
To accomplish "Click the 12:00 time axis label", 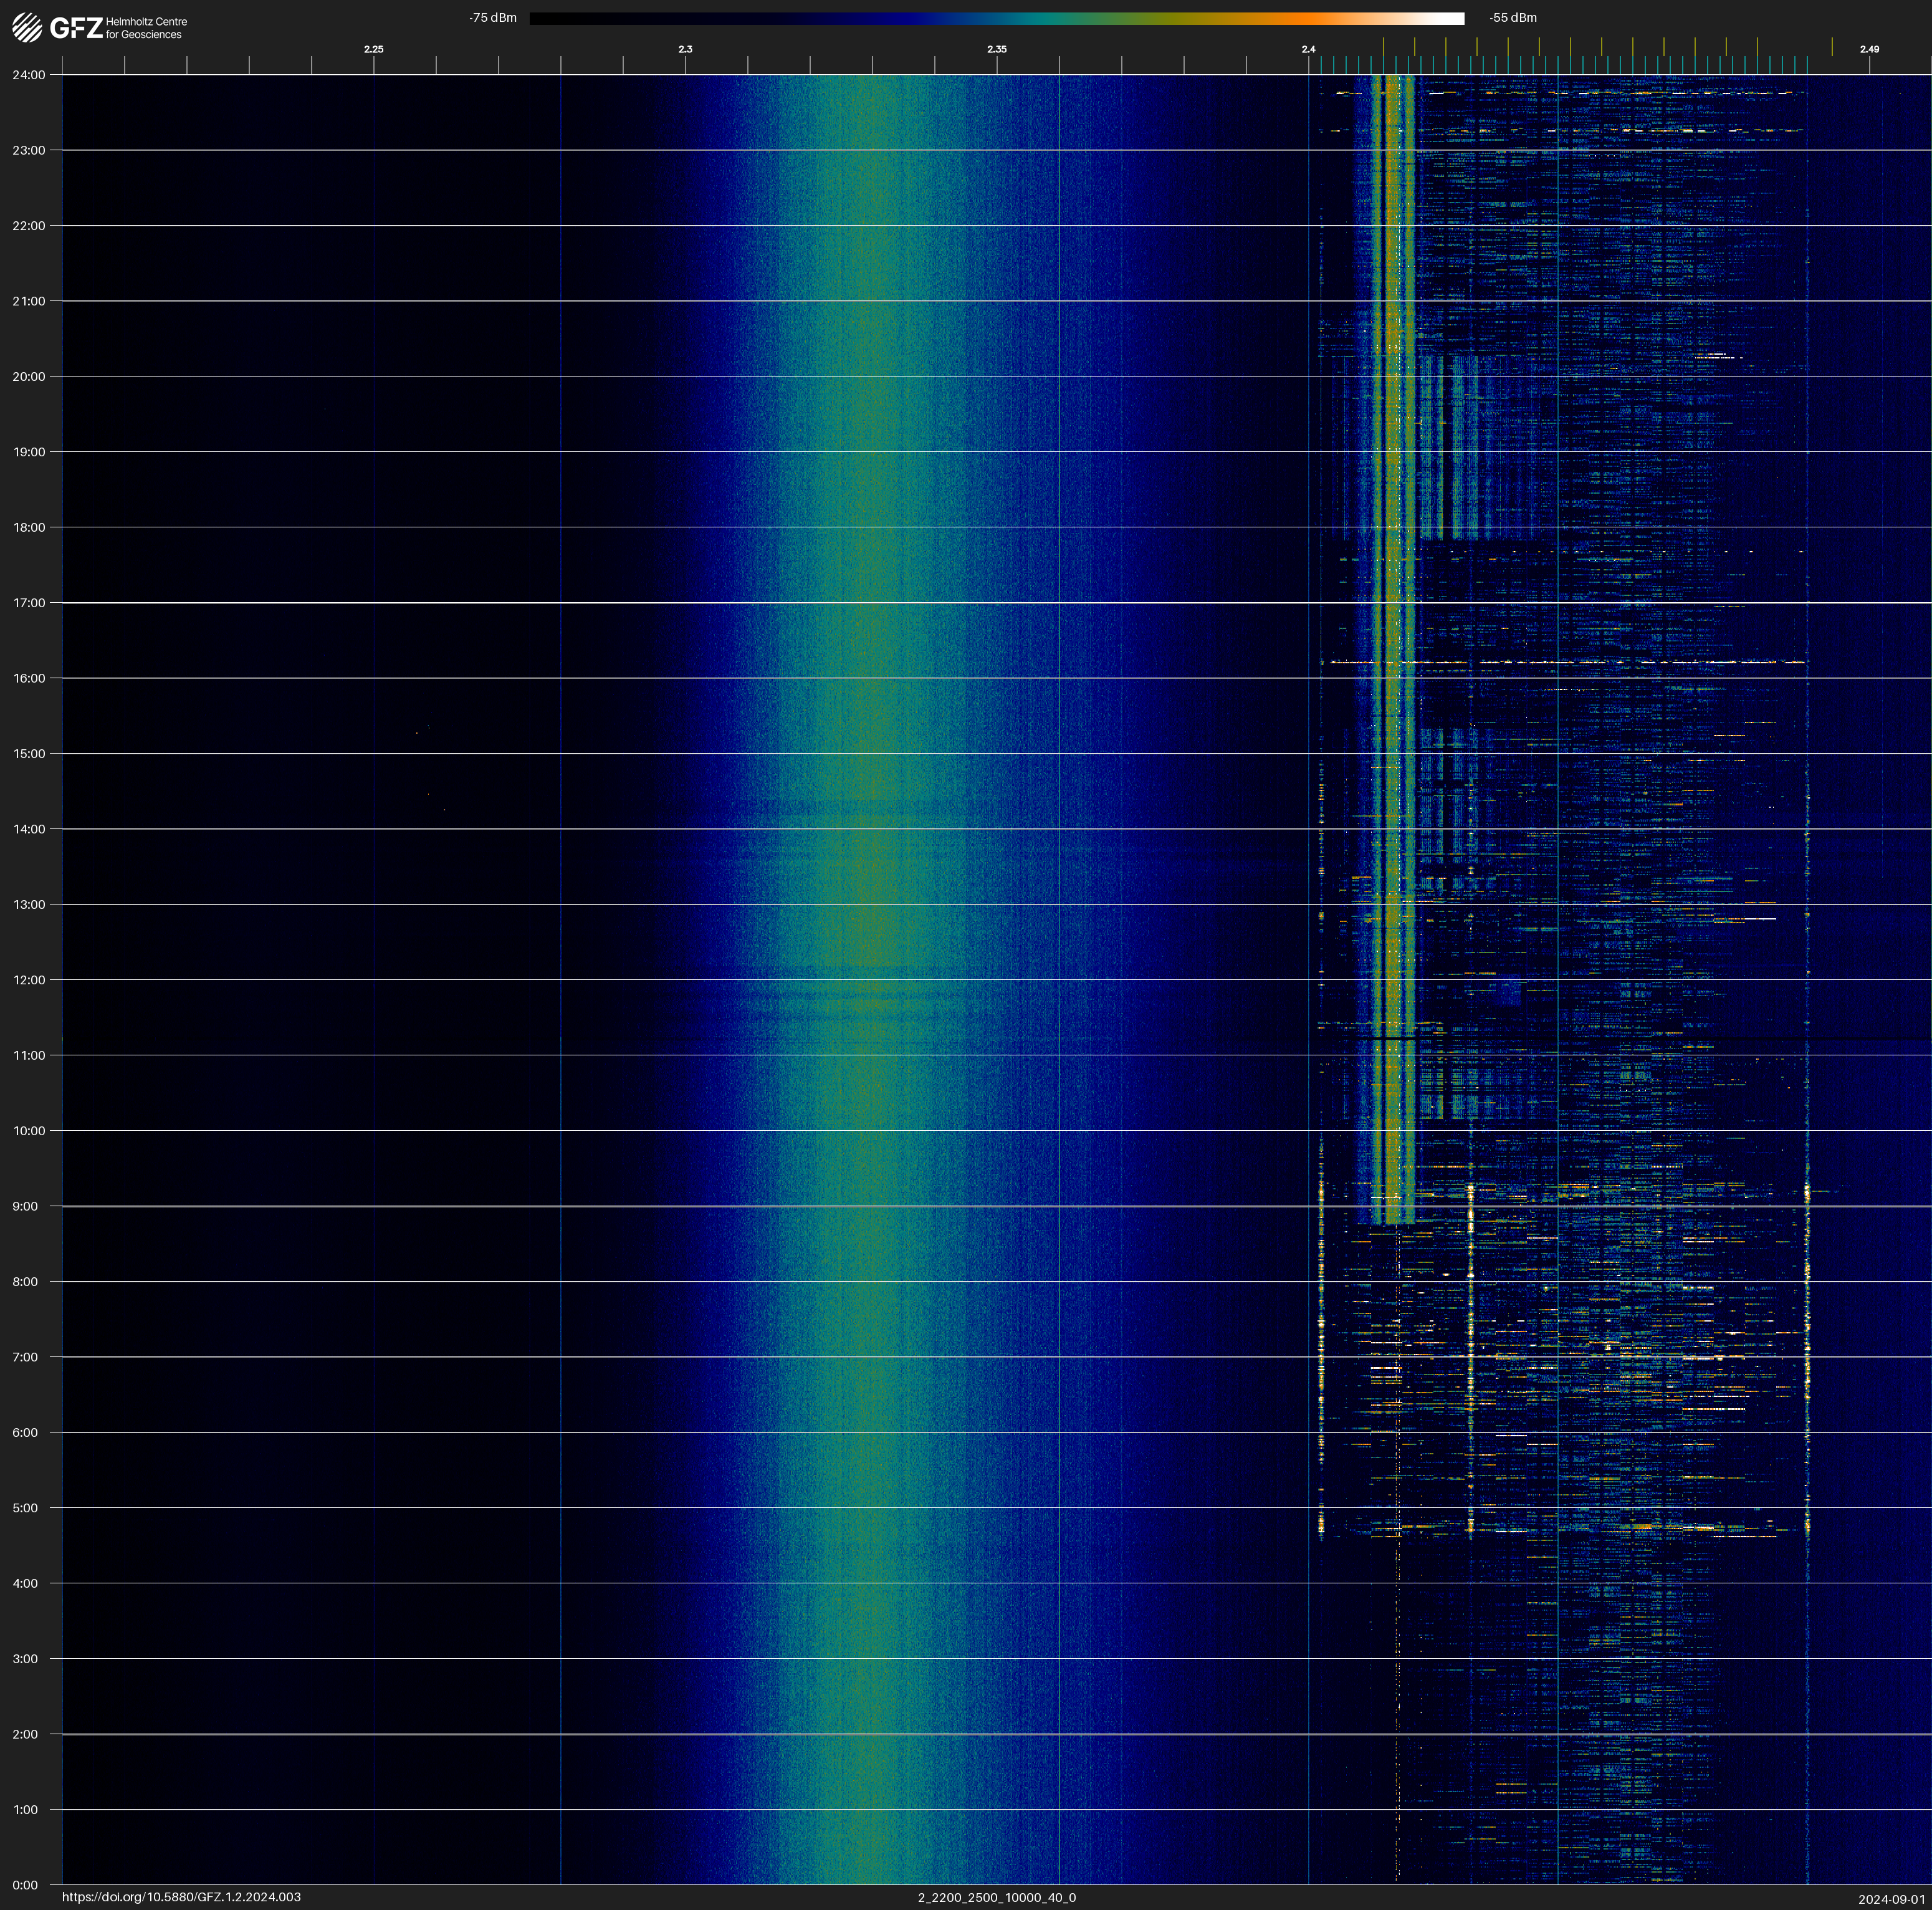I will click(x=29, y=980).
